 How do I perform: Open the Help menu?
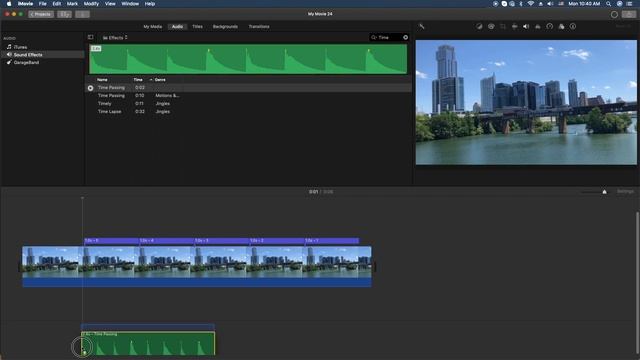click(150, 4)
